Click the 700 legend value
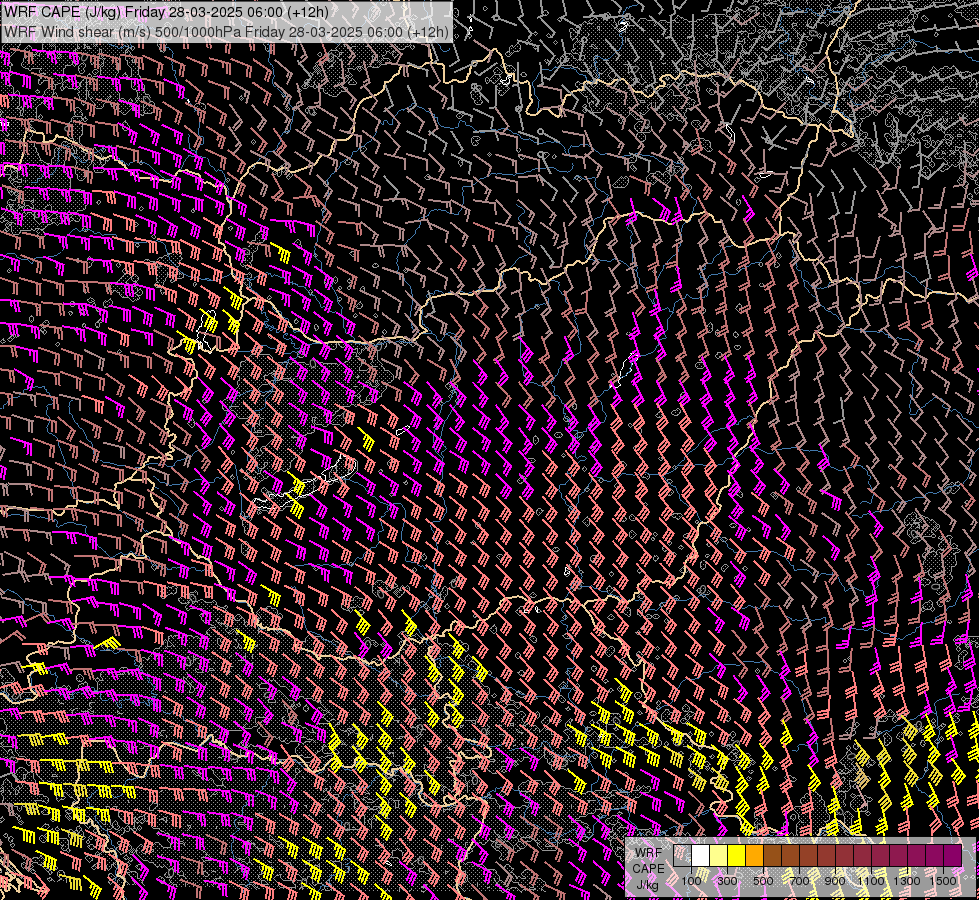 [x=799, y=881]
